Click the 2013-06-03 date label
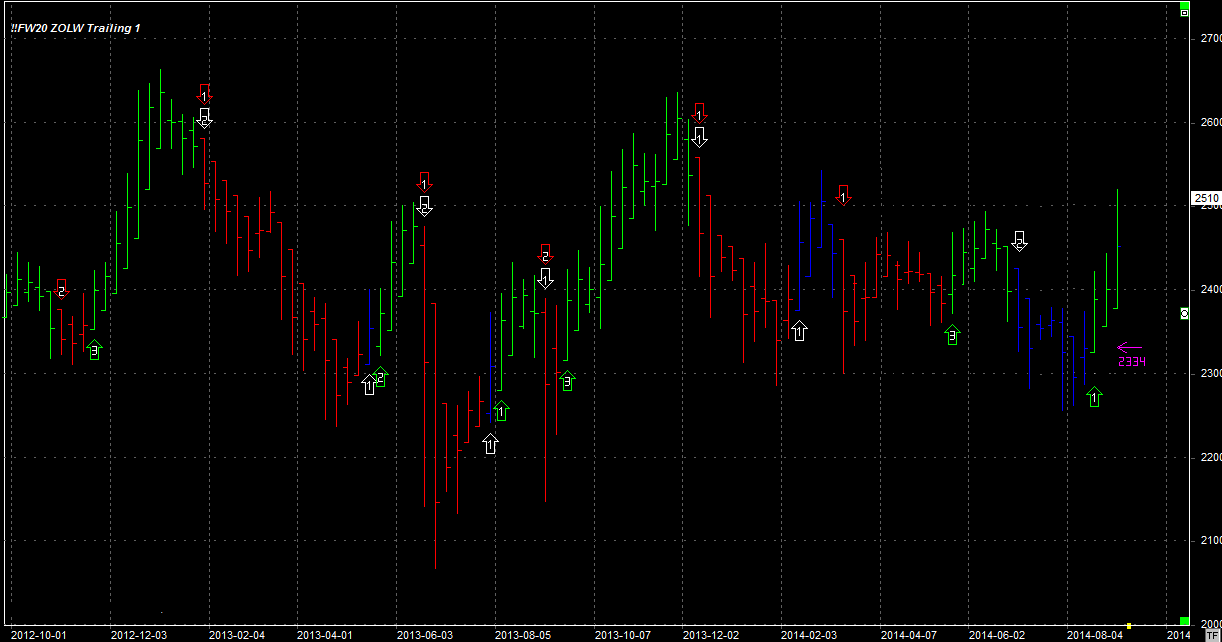The width and height of the screenshot is (1222, 642). (425, 634)
